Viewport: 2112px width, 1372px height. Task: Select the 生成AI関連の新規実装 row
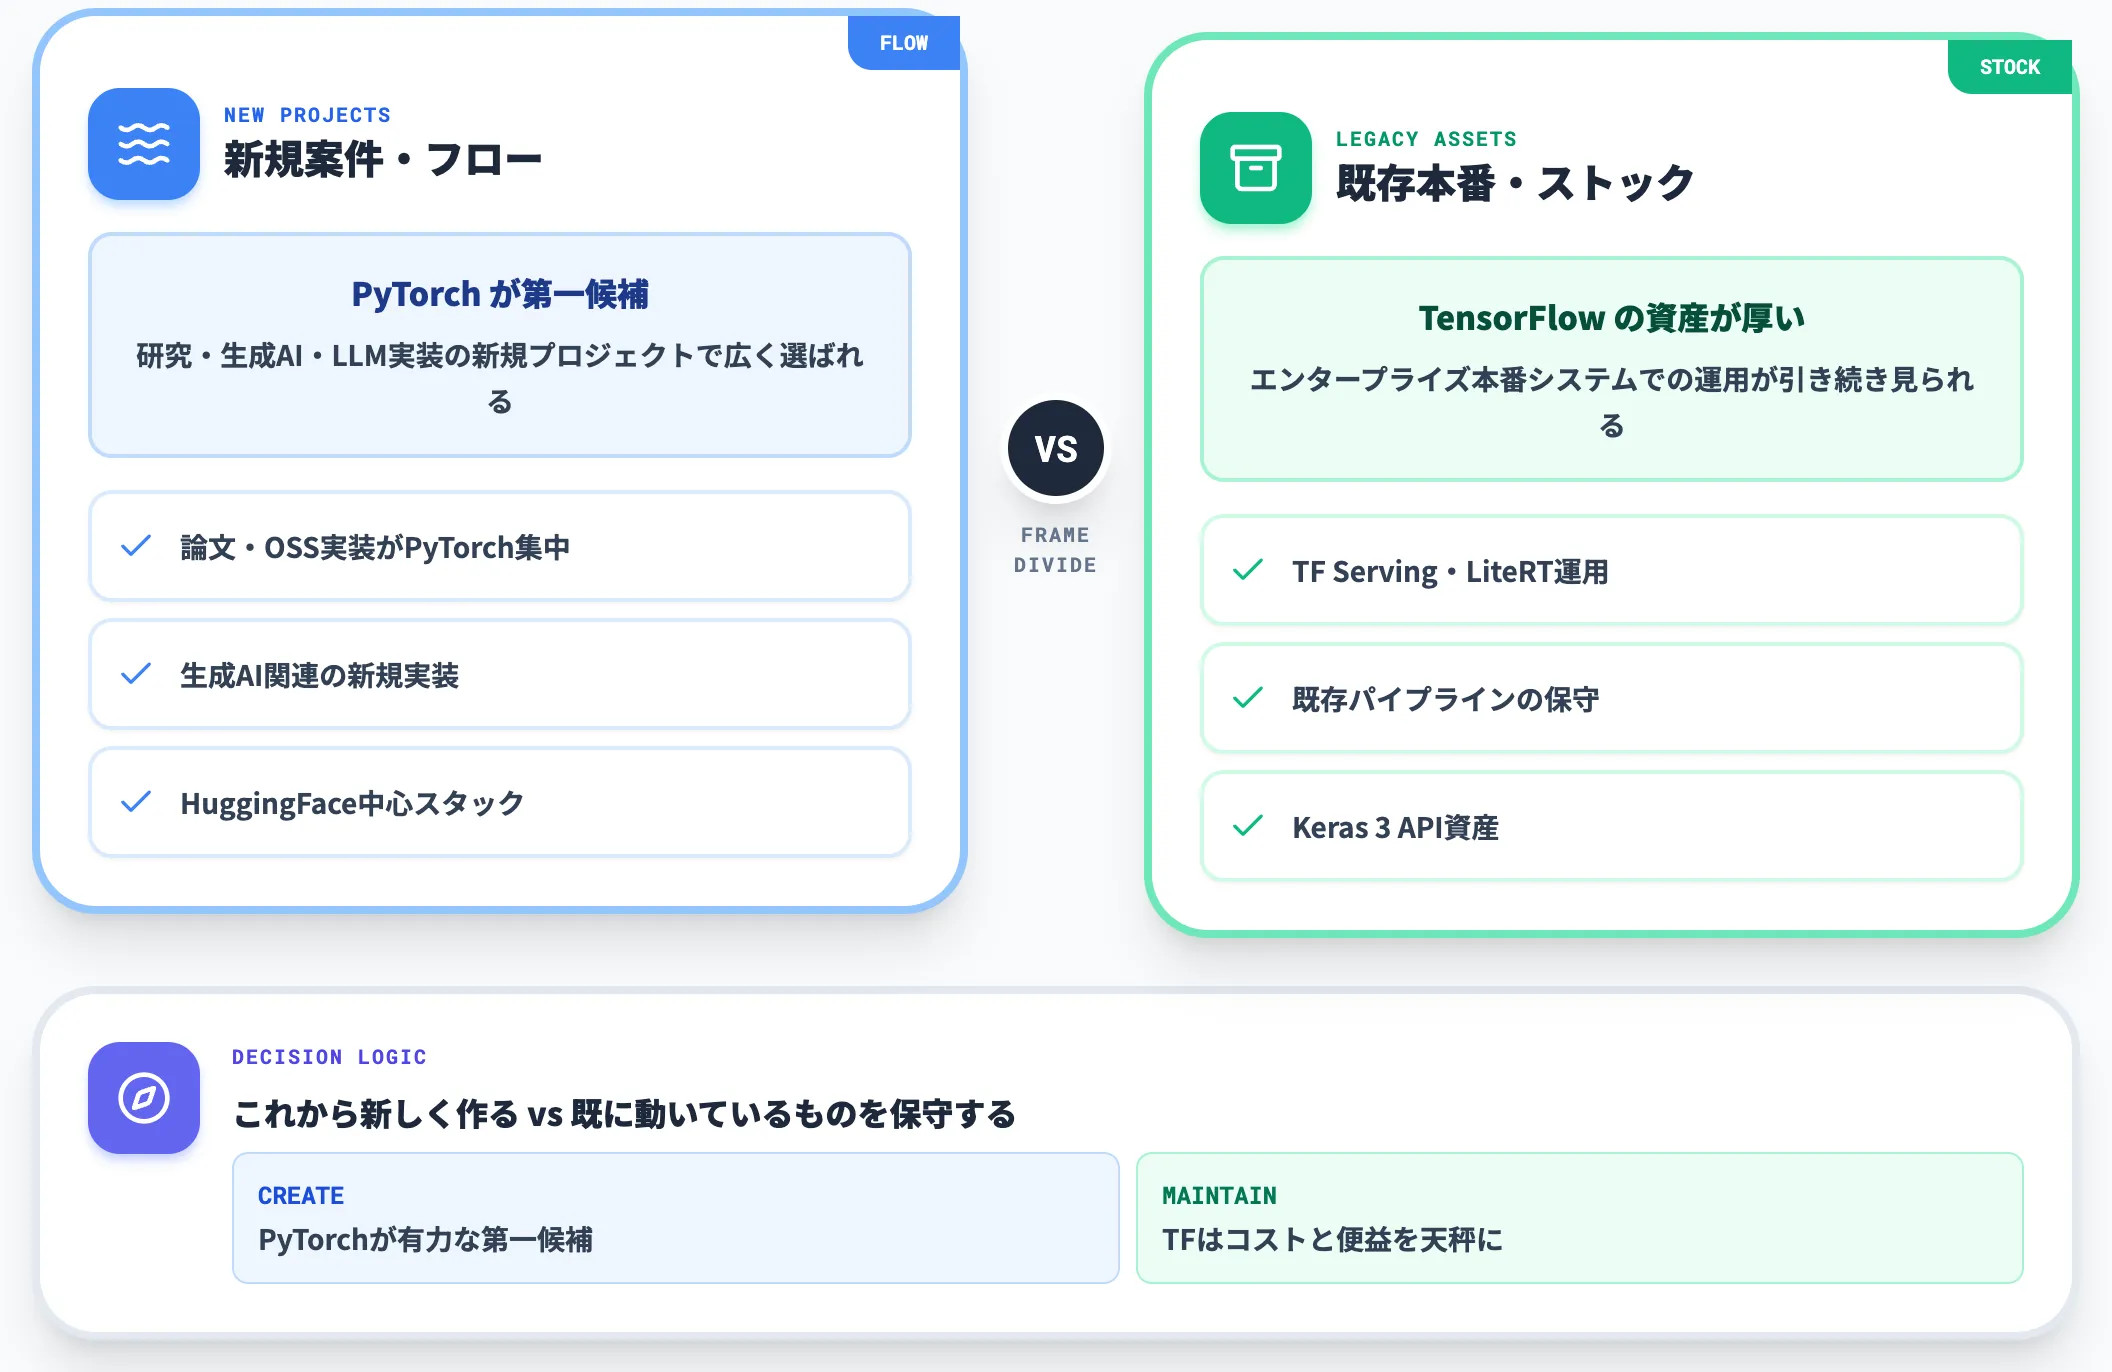tap(500, 674)
